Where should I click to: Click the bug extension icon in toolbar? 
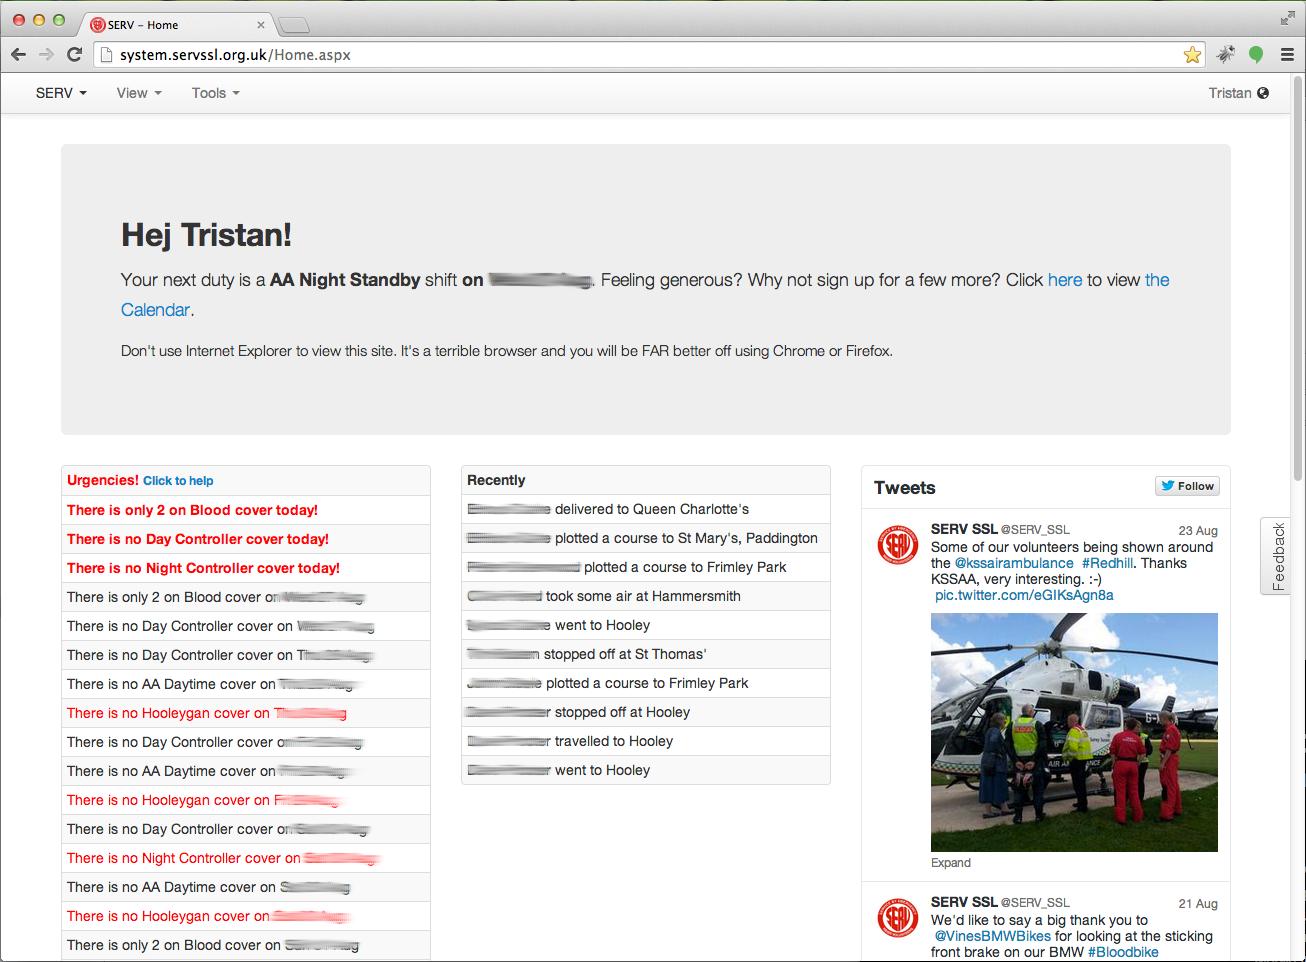[1225, 55]
